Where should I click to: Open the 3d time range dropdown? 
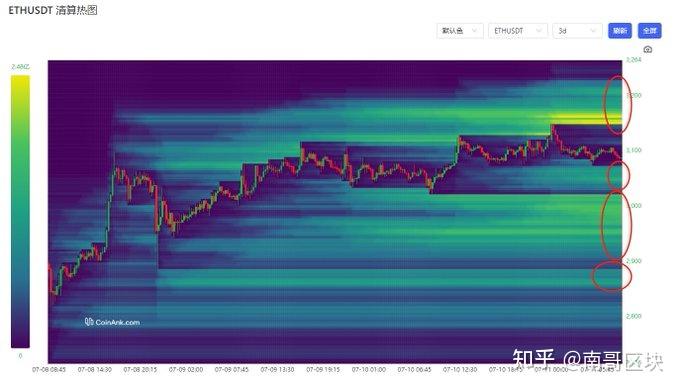click(x=577, y=31)
